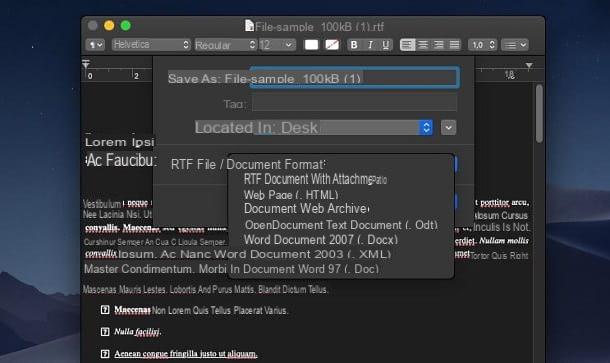Select Word Document 2007 (.Docx) format

click(321, 240)
